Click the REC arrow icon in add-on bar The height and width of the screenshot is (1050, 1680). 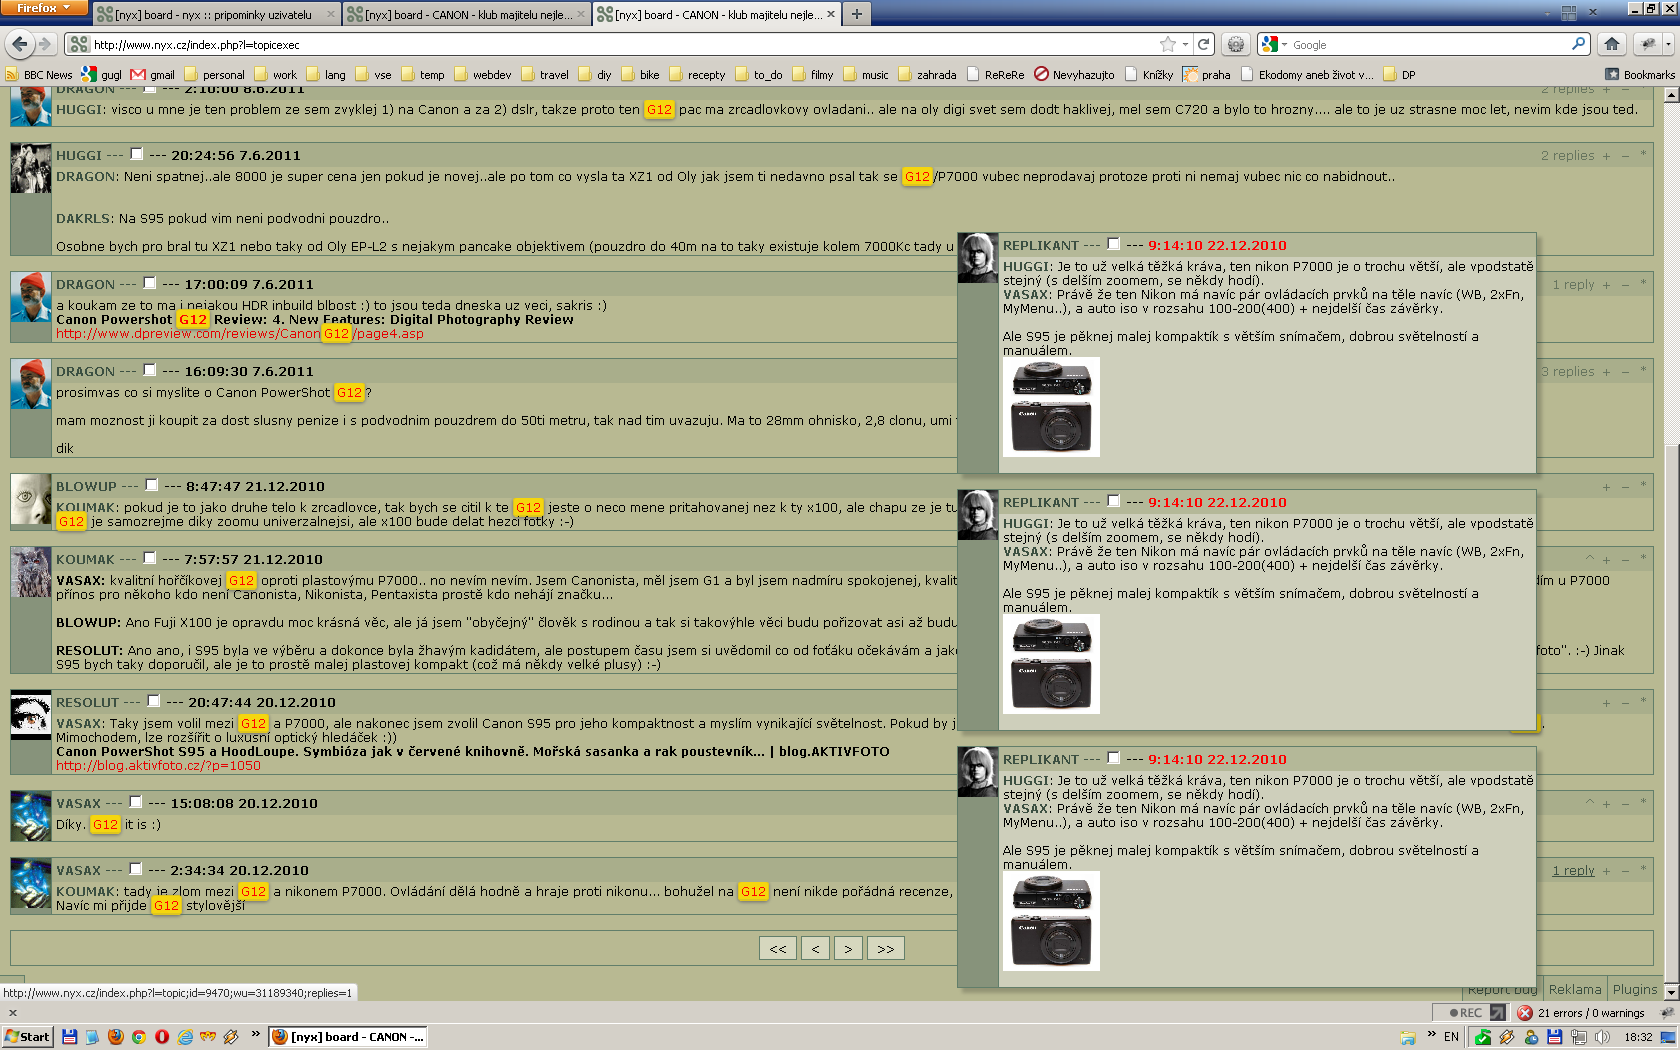click(x=1497, y=1012)
